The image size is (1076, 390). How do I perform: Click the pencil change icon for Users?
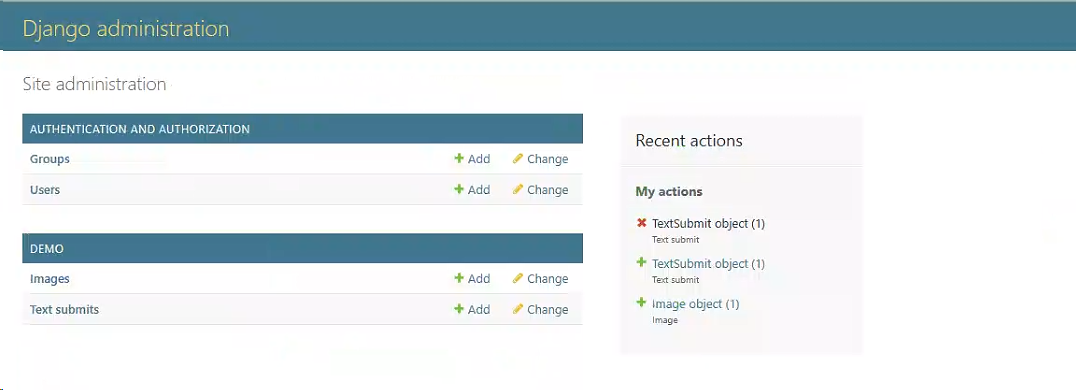pos(518,190)
